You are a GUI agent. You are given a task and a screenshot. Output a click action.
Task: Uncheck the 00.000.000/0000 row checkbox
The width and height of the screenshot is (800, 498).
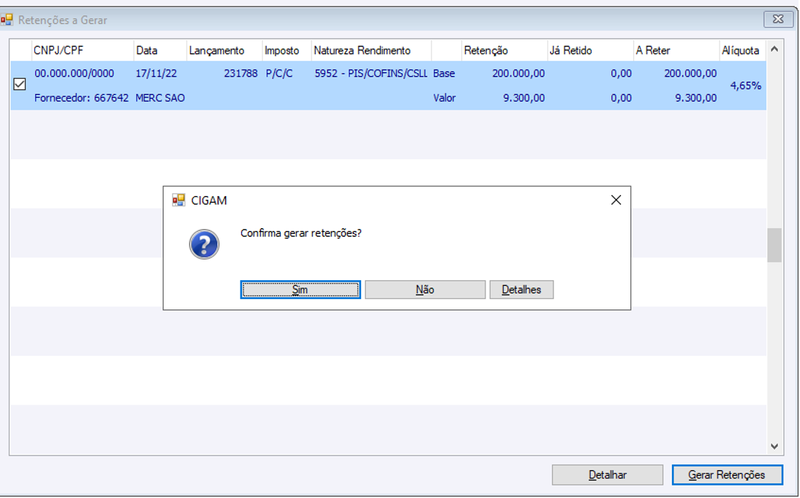[x=19, y=84]
